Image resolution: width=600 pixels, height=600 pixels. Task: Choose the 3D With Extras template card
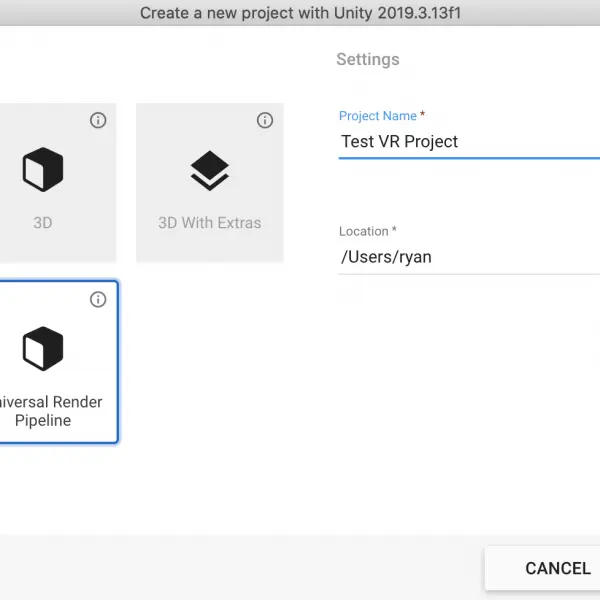coord(210,183)
